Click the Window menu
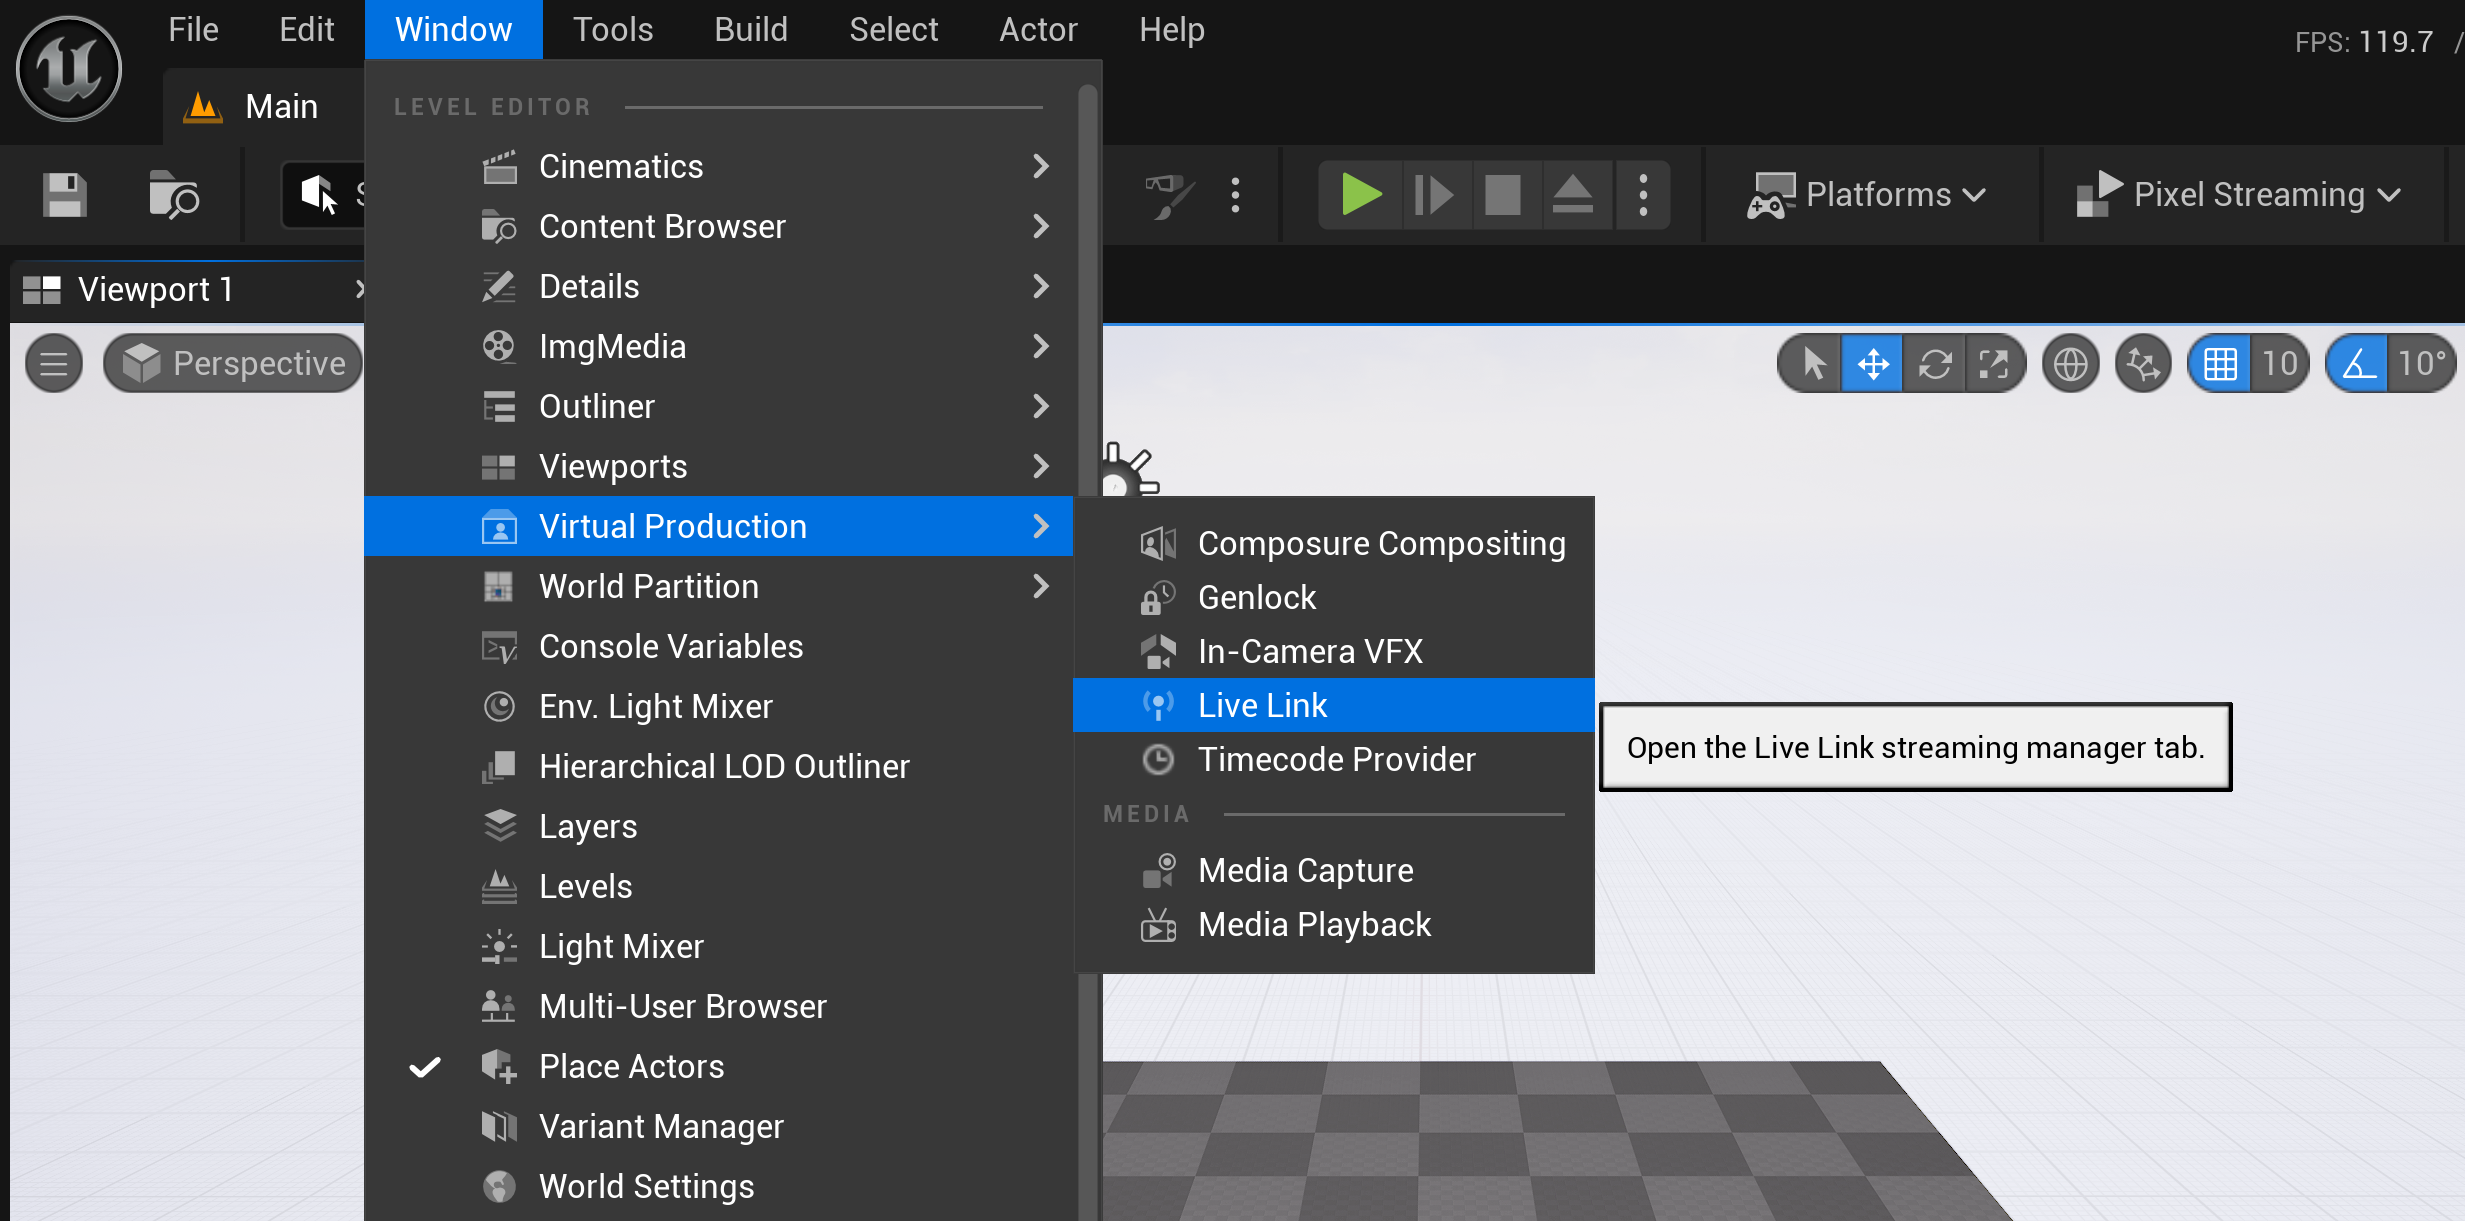The height and width of the screenshot is (1221, 2465). (x=454, y=30)
